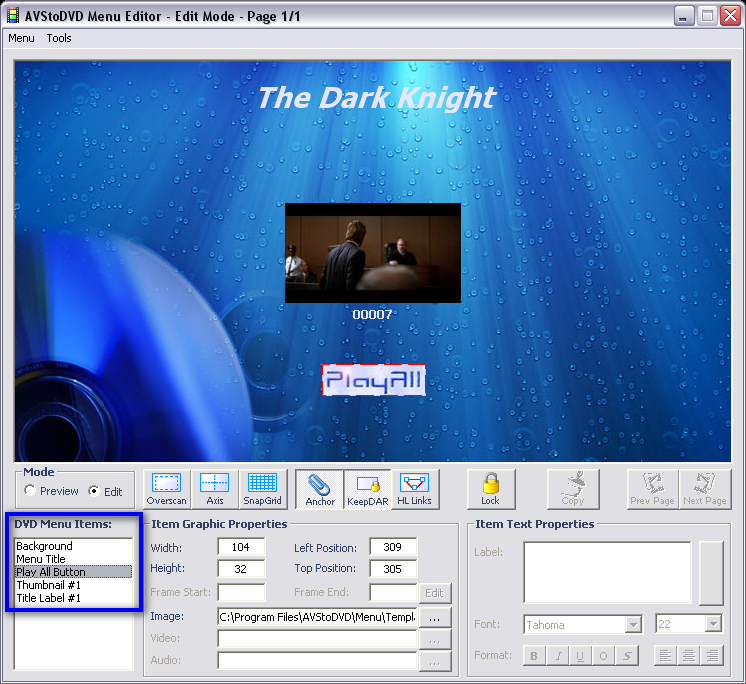Image resolution: width=746 pixels, height=684 pixels.
Task: Select the 00007 title label
Action: pos(372,315)
